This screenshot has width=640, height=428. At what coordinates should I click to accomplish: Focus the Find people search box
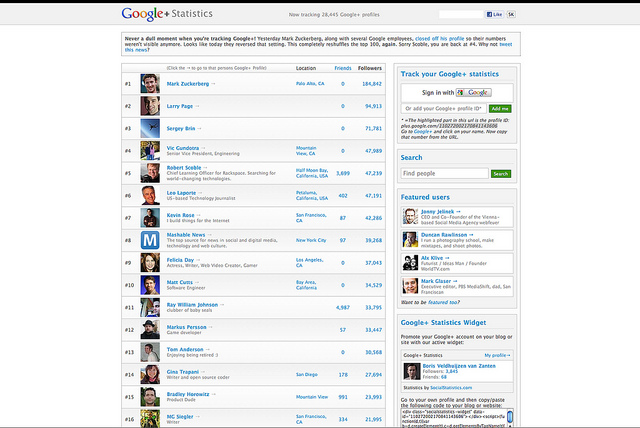point(444,173)
